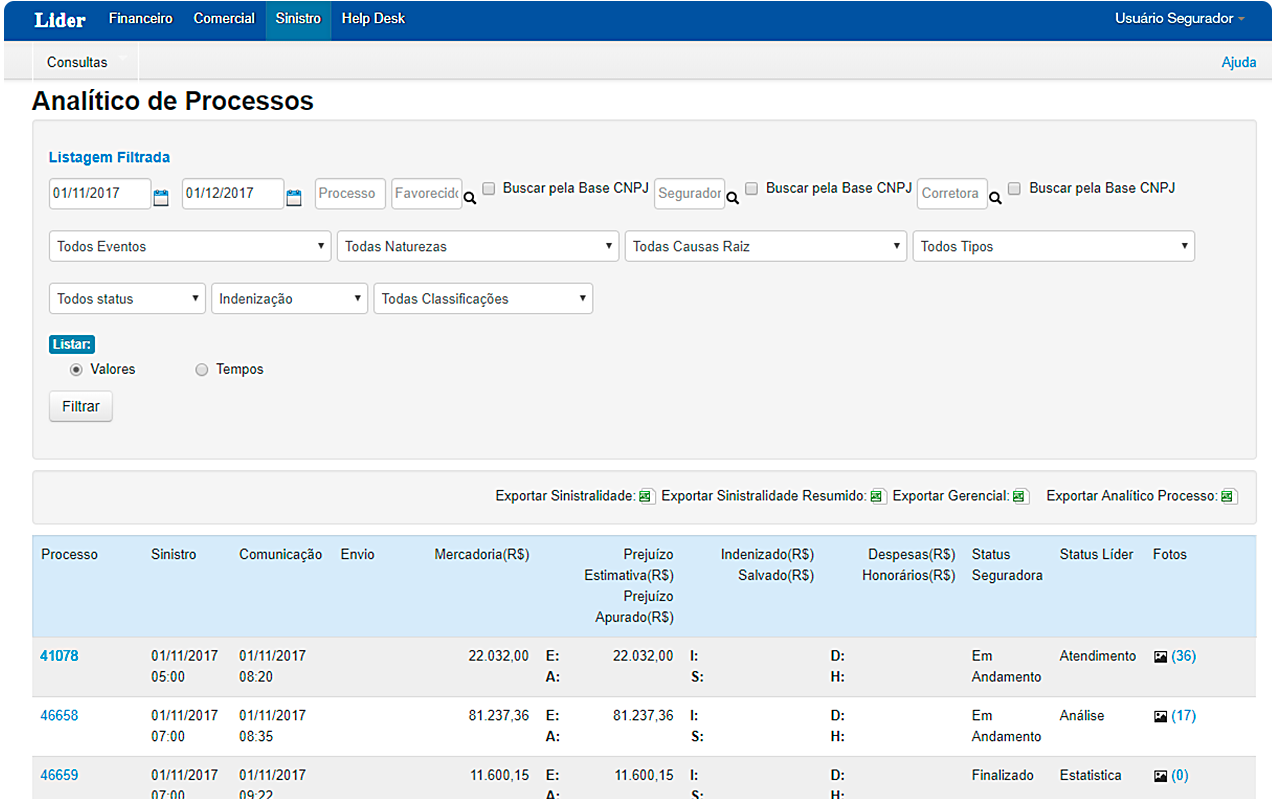This screenshot has width=1280, height=803.
Task: Select the Tempos radio option
Action: pyautogui.click(x=202, y=370)
